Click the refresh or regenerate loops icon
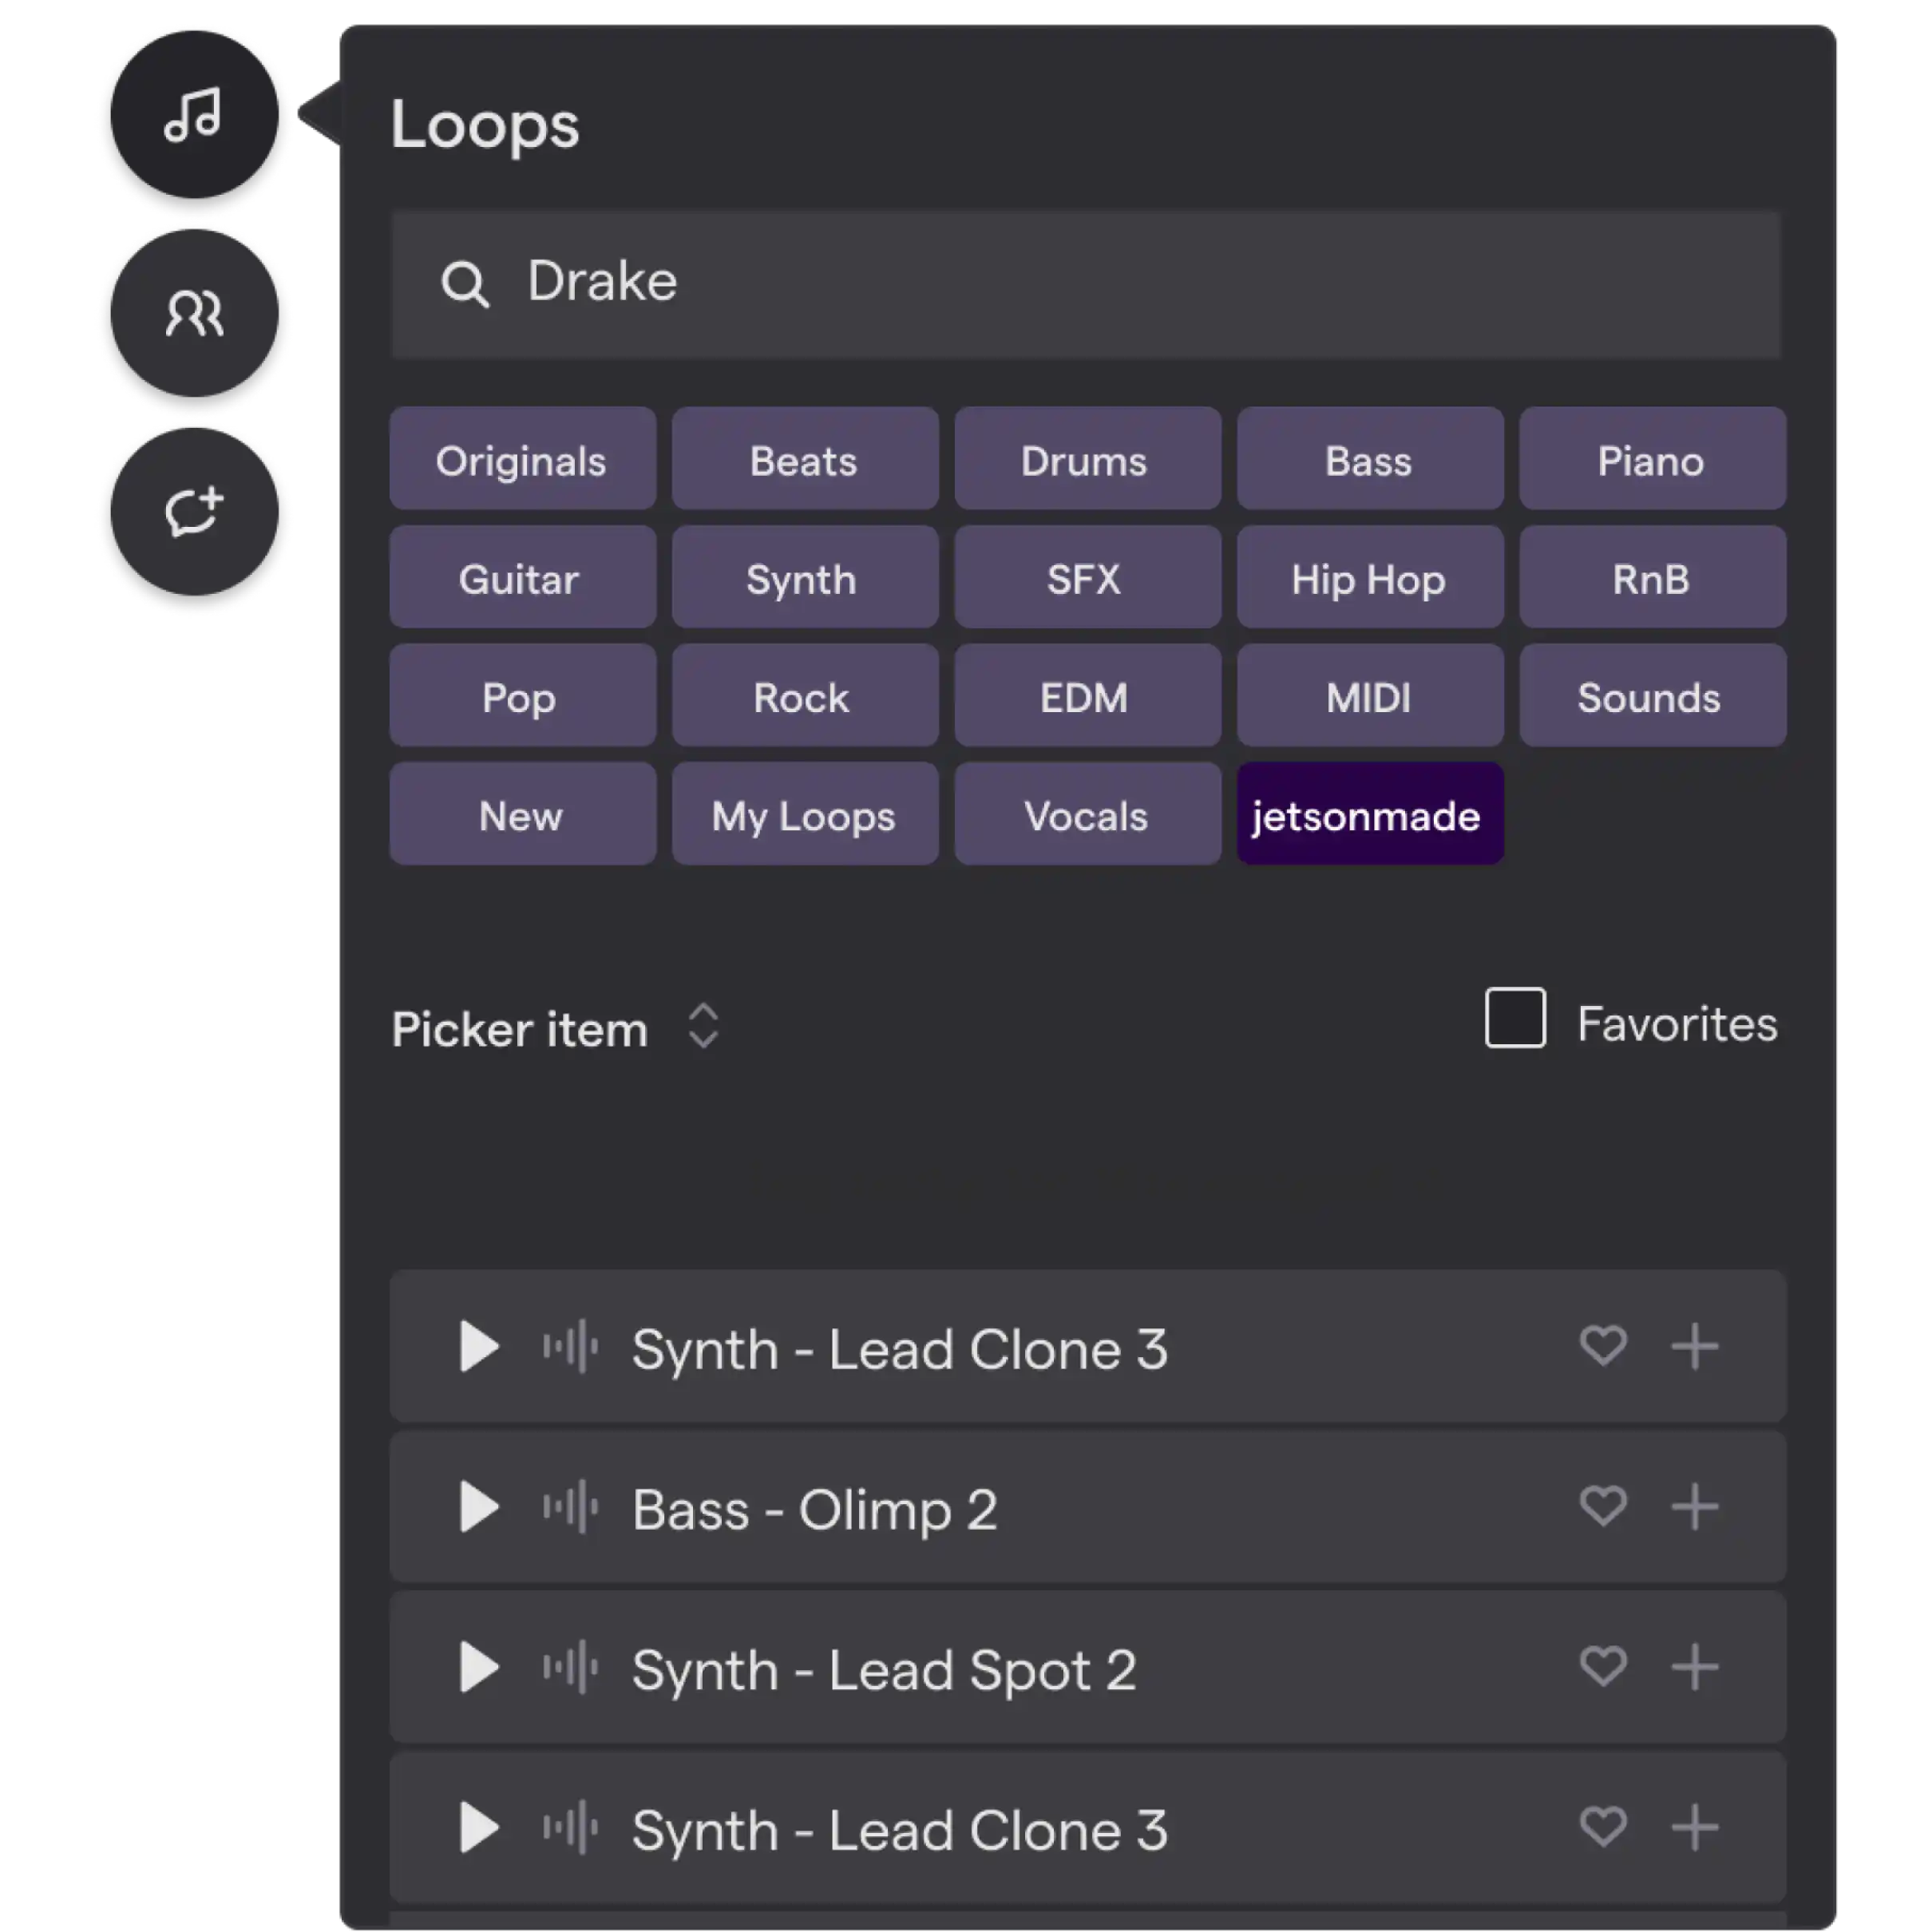The height and width of the screenshot is (1932, 1932). 195,515
